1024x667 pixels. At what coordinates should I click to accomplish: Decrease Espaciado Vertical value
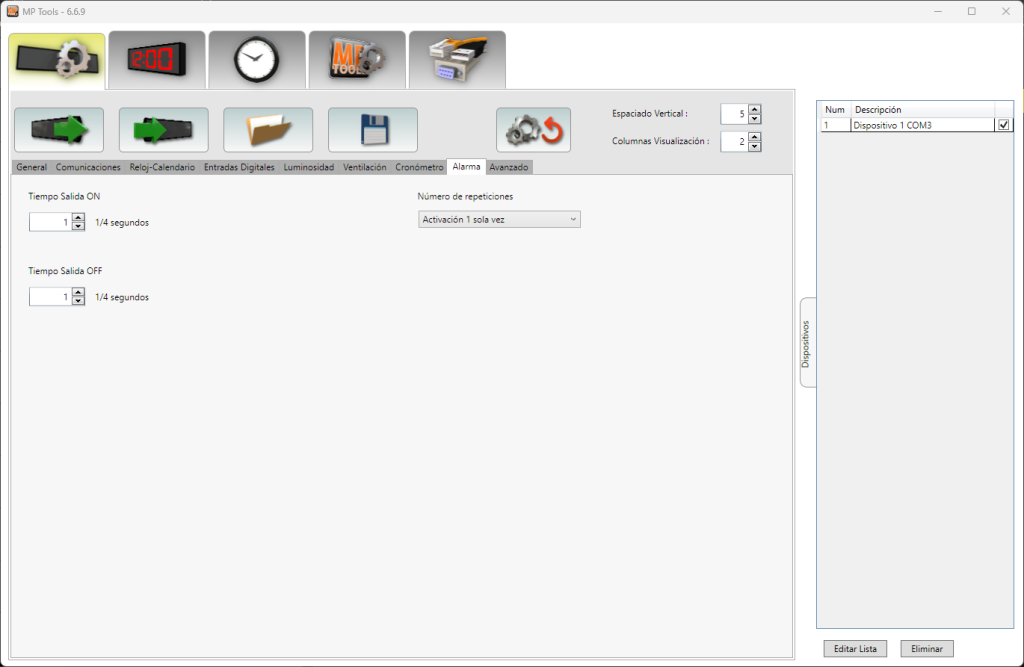click(754, 119)
